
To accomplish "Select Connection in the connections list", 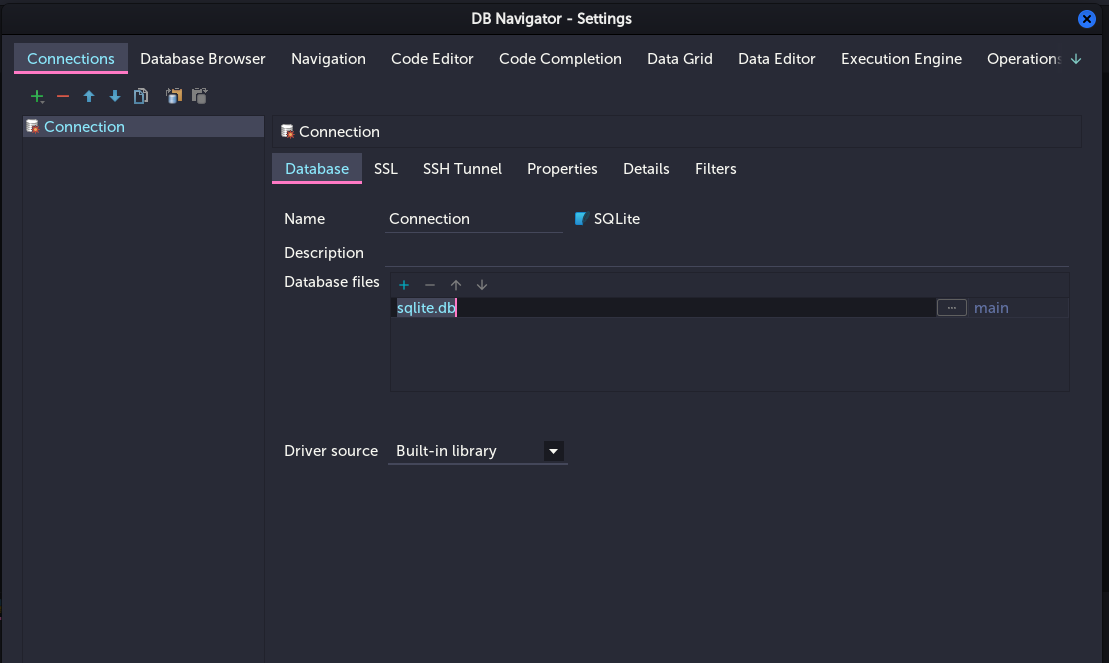I will click(84, 127).
